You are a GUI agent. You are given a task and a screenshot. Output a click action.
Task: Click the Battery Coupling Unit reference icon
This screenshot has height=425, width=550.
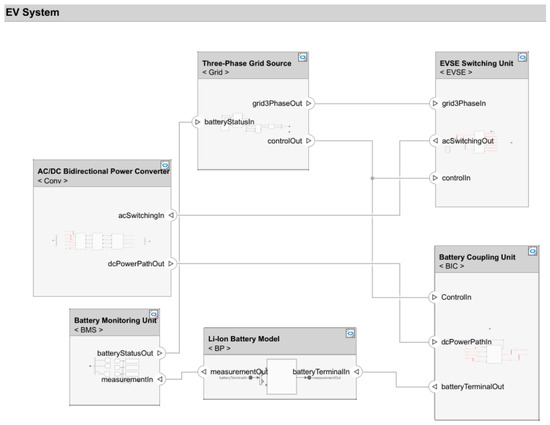[532, 251]
